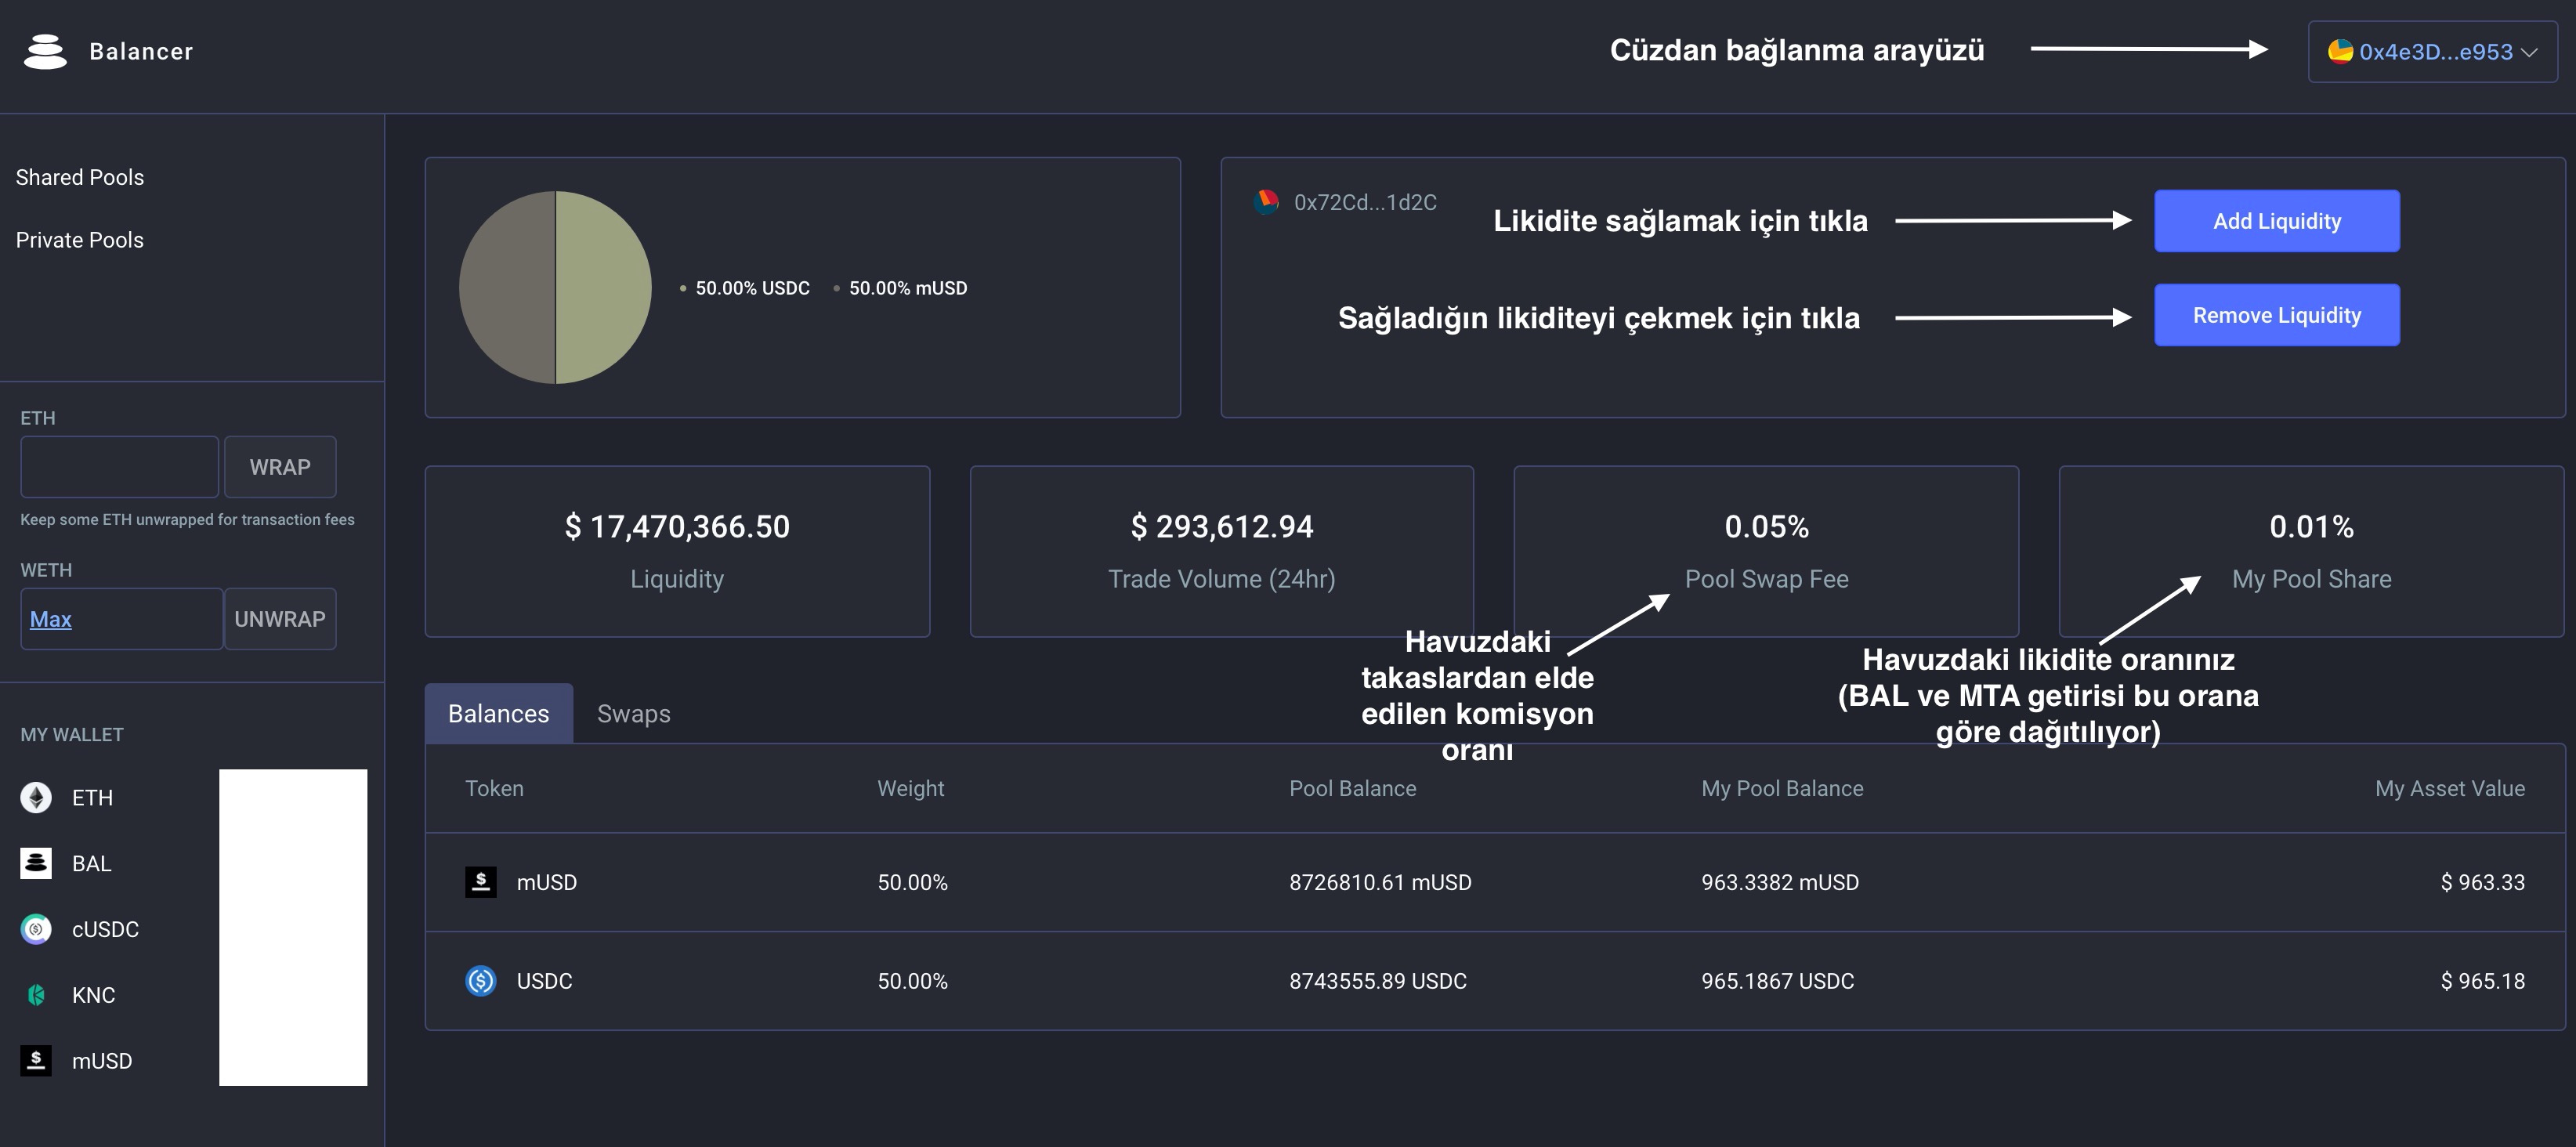Open the wallet avatar icon next to 0x4e3D...e953
This screenshot has height=1147, width=2576.
coord(2340,51)
